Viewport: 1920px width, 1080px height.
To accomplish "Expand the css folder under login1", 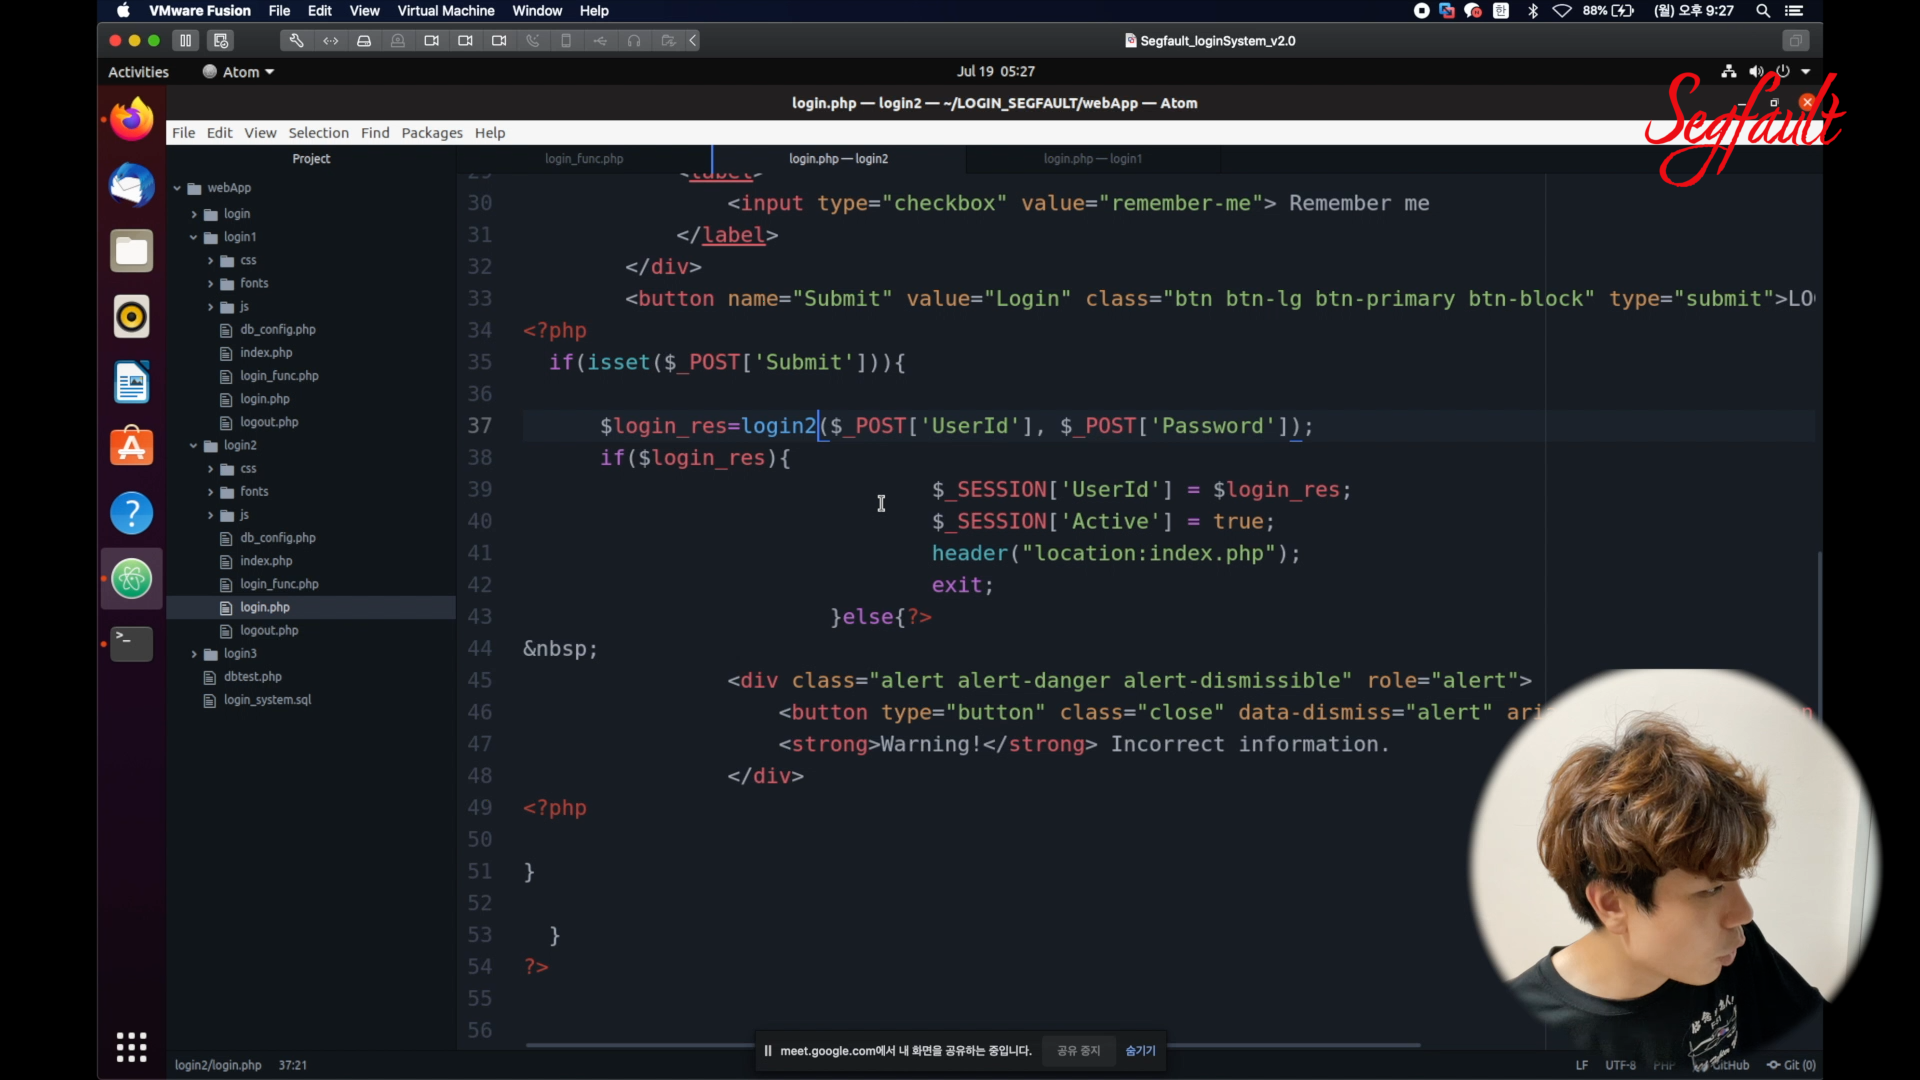I will (210, 260).
